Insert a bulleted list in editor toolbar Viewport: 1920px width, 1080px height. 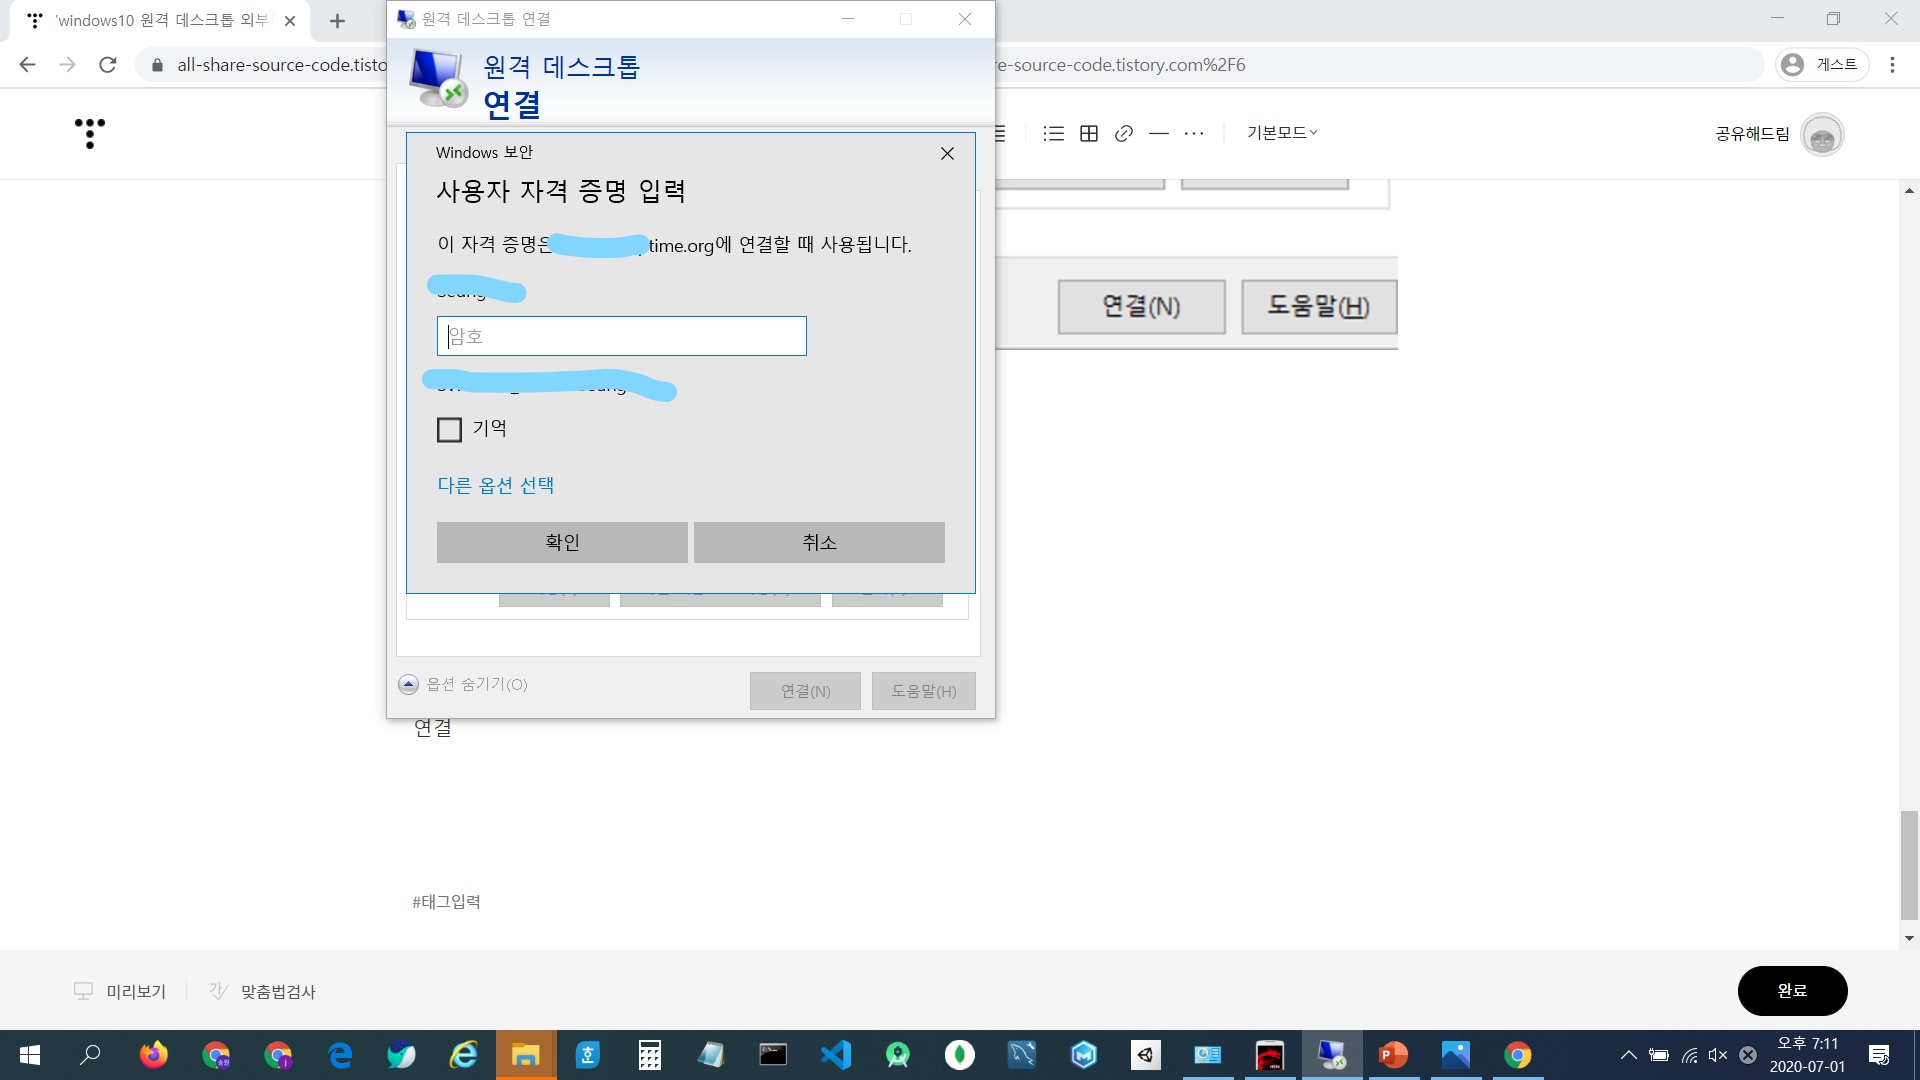pos(1053,133)
